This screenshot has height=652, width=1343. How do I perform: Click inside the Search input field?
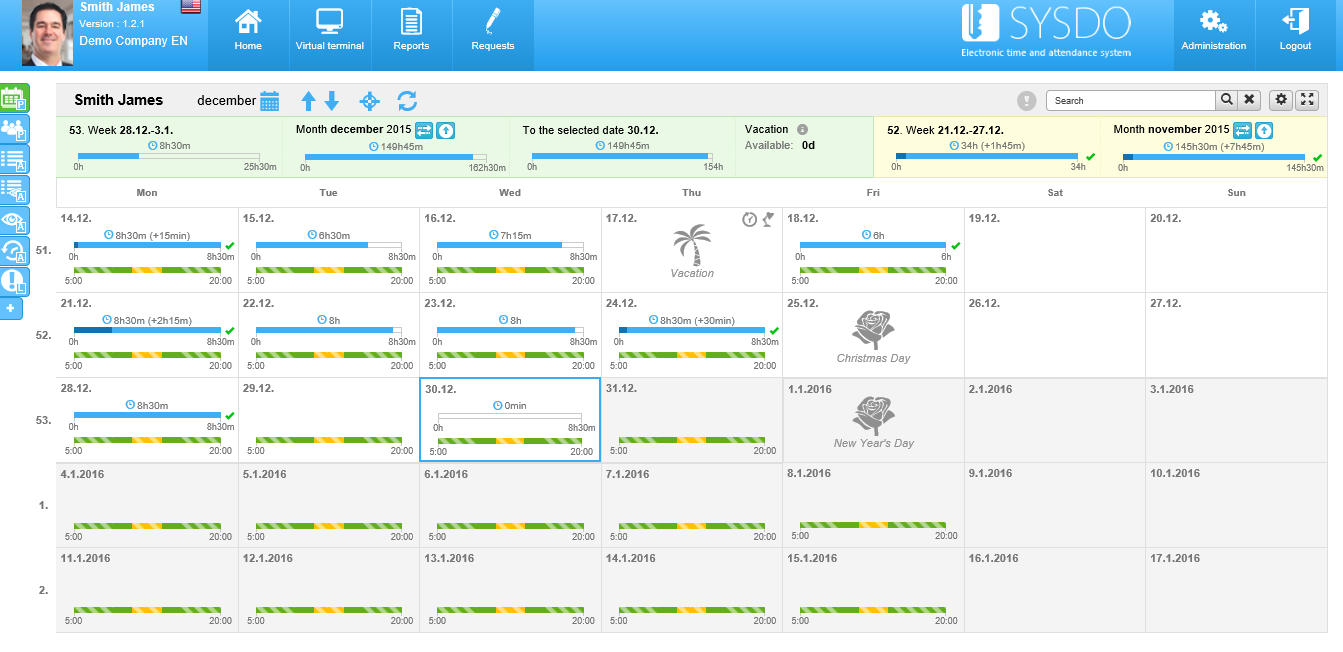(1130, 100)
